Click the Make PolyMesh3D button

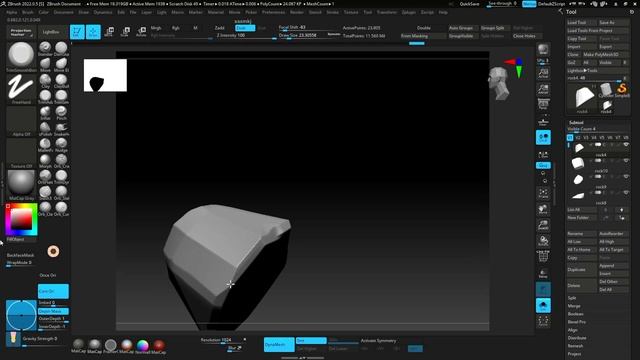point(605,54)
